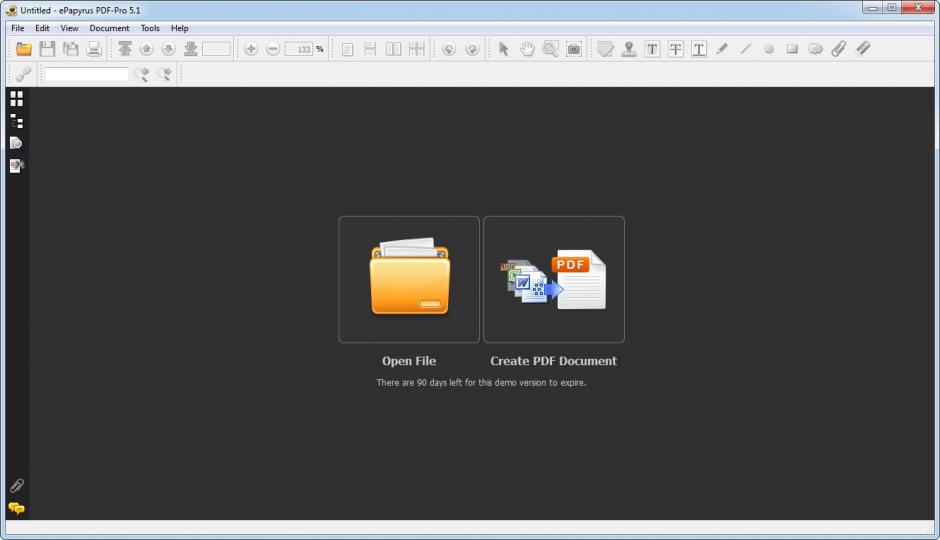
Task: Open the third sidebar panel with document icon
Action: coord(17,143)
